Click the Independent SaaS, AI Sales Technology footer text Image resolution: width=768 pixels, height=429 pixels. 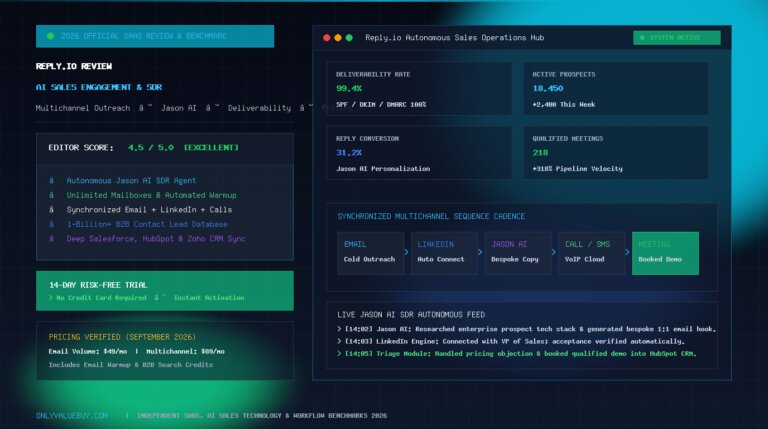click(262, 415)
